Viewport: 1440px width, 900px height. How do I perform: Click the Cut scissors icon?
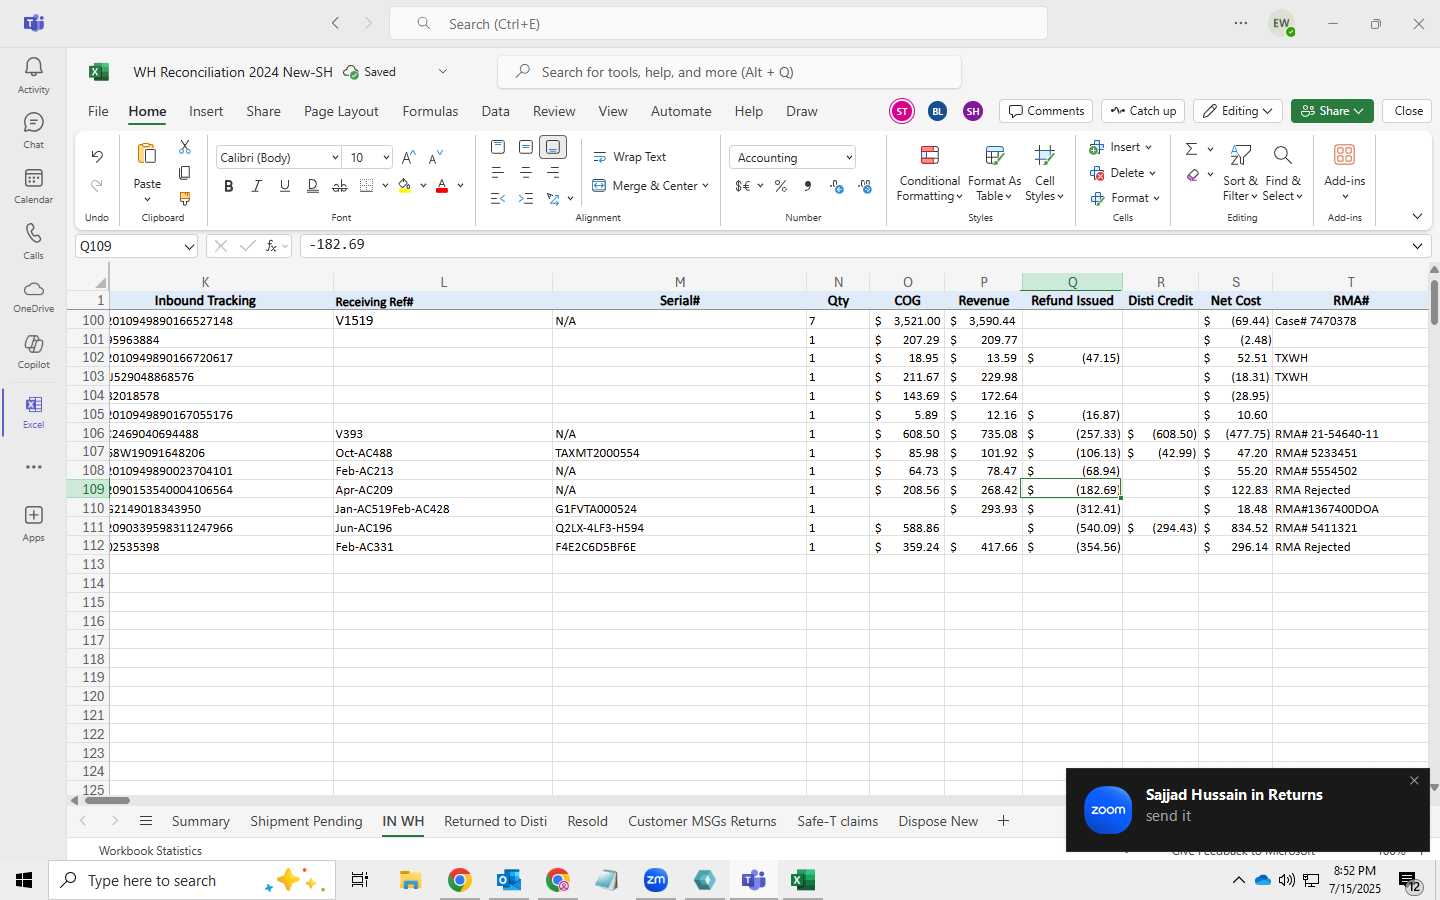[184, 147]
